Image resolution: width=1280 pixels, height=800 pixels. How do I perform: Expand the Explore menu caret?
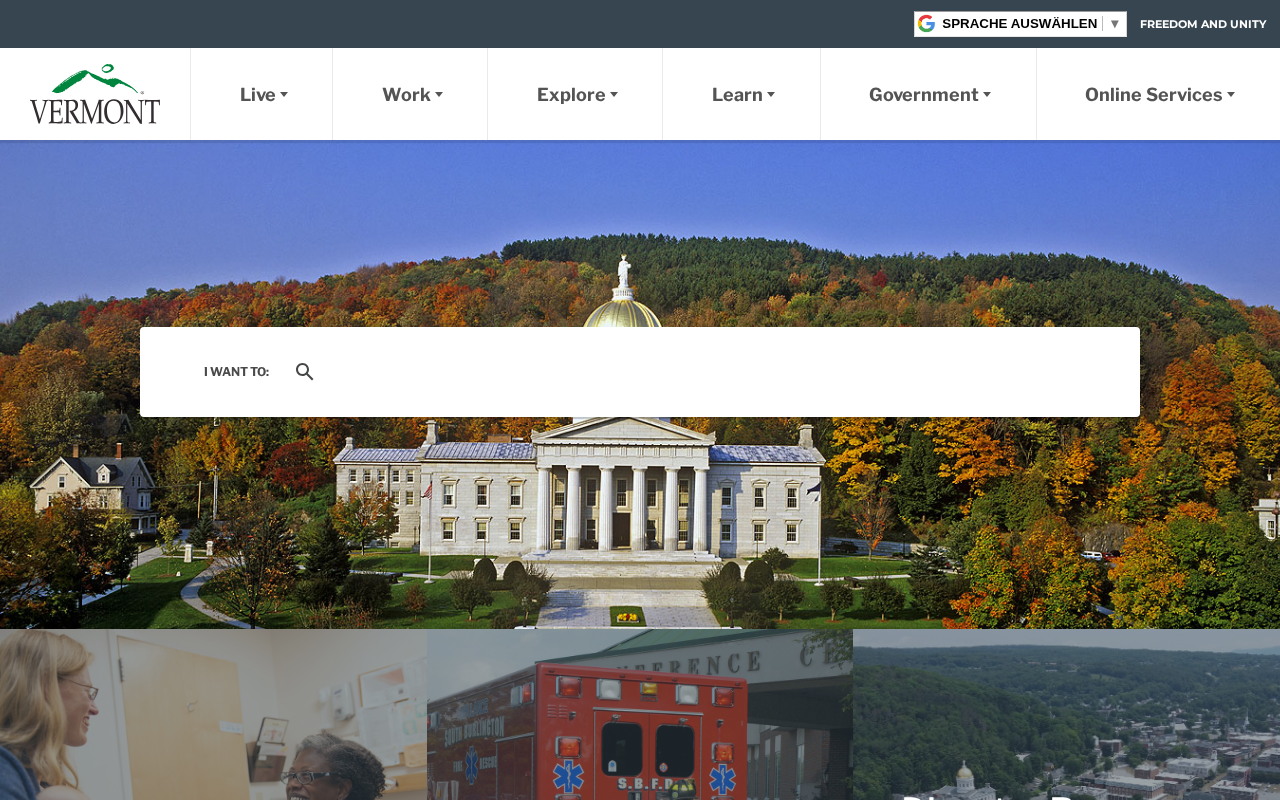[614, 95]
